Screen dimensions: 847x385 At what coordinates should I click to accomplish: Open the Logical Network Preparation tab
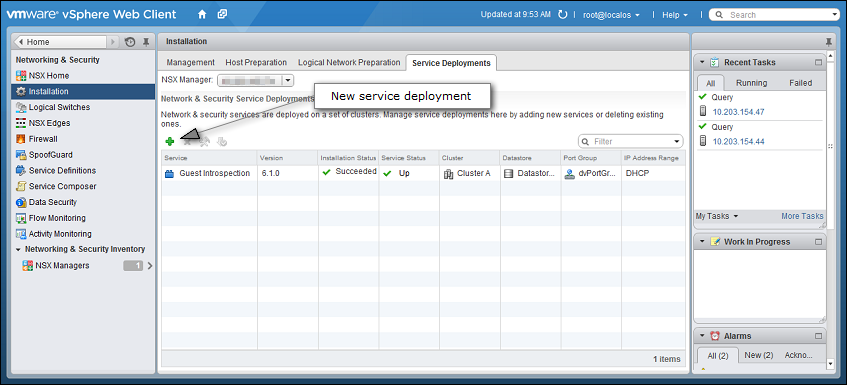(349, 63)
